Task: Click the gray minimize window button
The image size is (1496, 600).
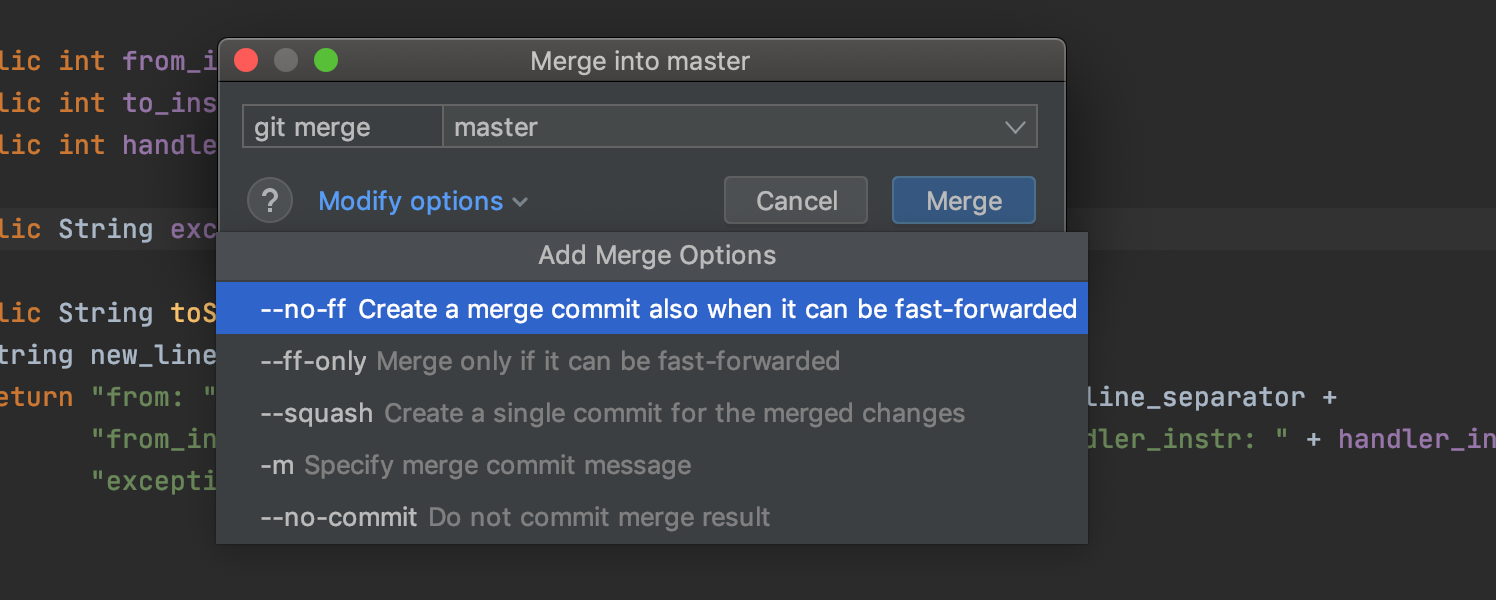Action: [x=286, y=61]
